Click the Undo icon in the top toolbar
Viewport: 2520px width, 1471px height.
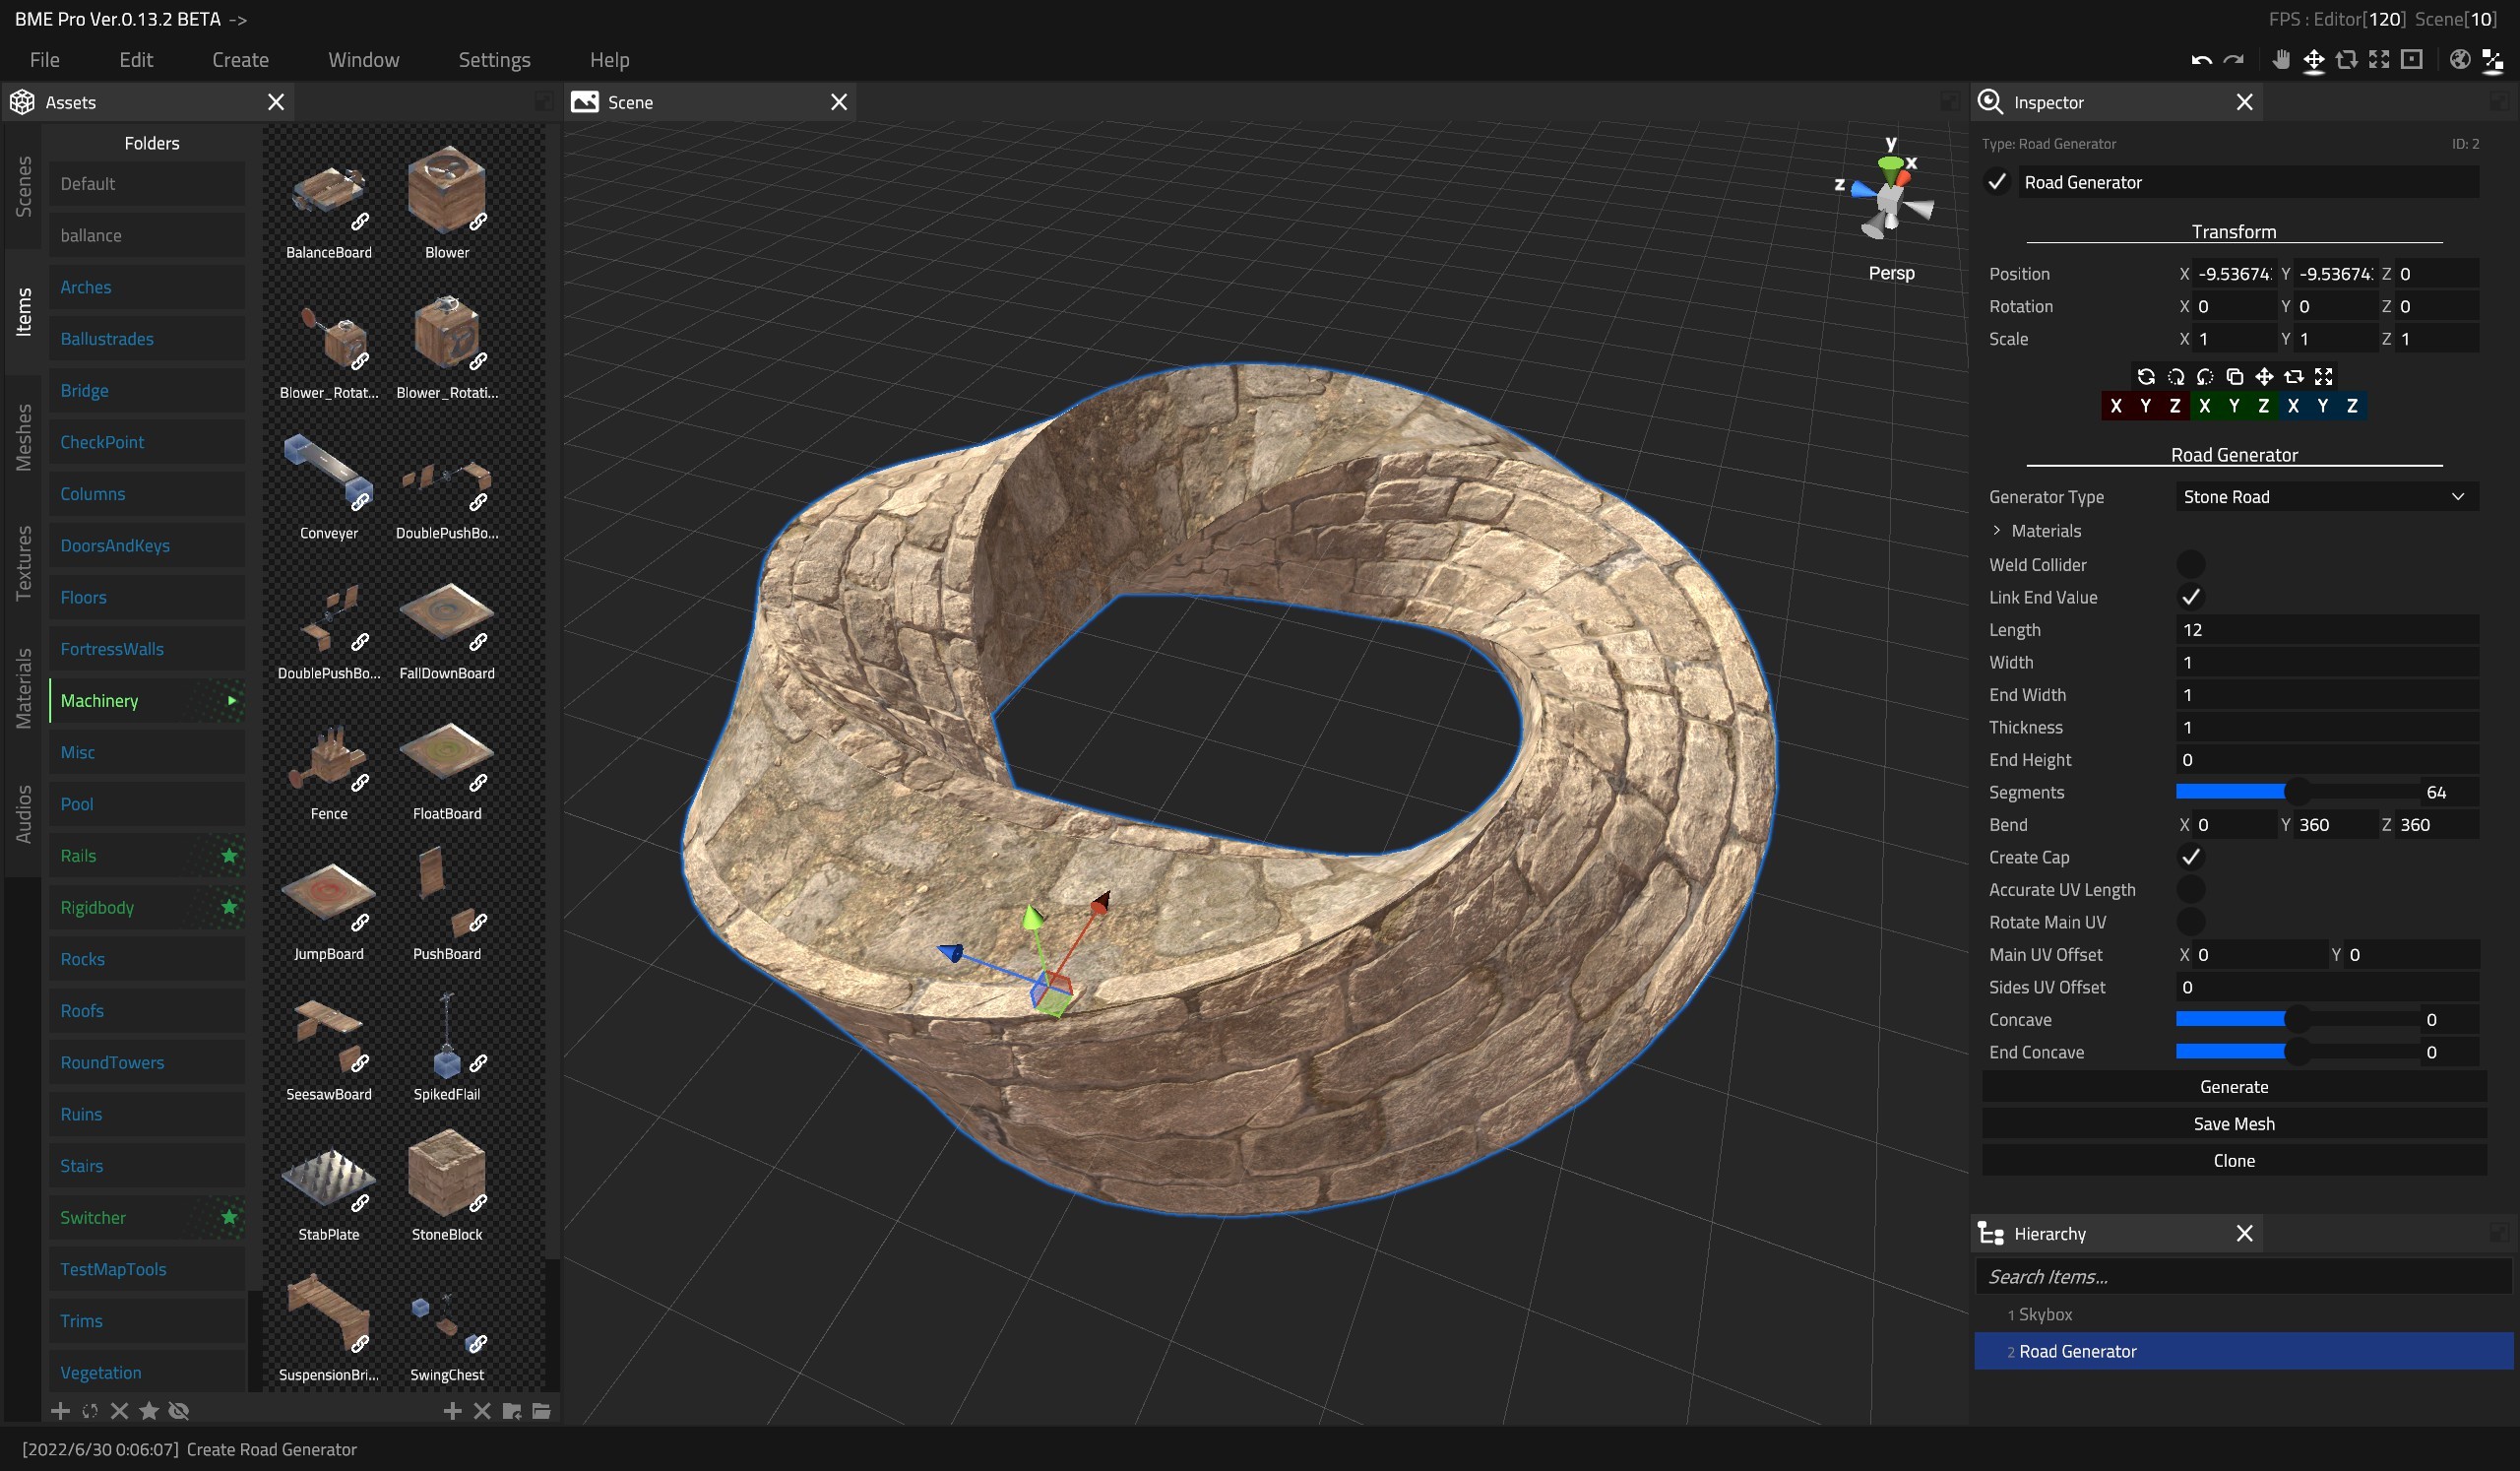pos(2200,60)
